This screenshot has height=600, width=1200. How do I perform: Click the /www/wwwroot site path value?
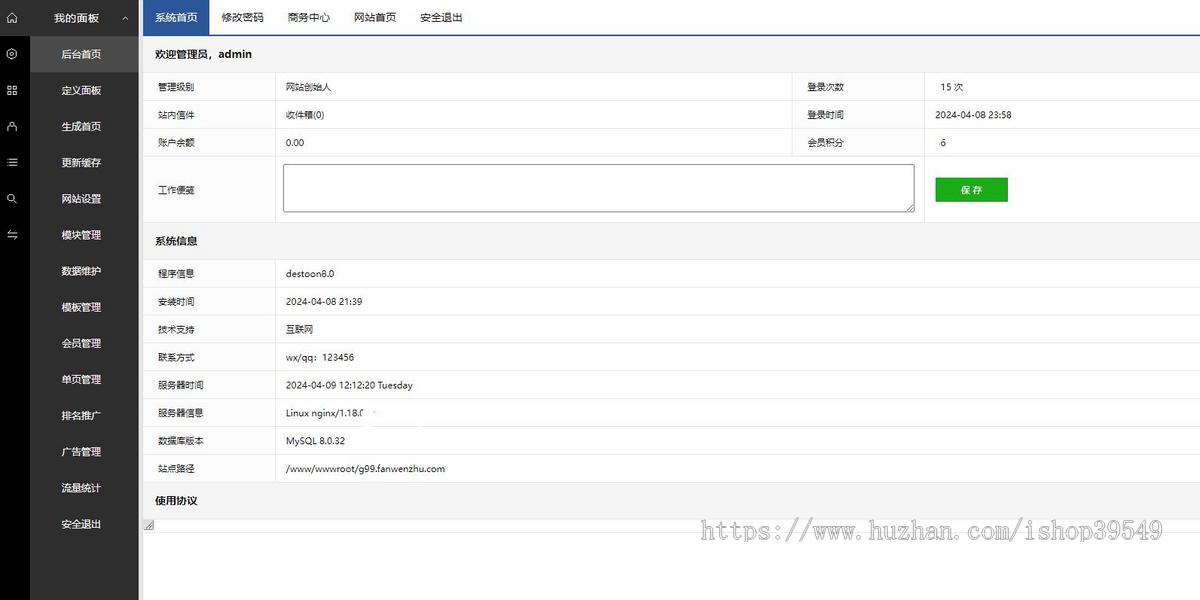tap(365, 469)
